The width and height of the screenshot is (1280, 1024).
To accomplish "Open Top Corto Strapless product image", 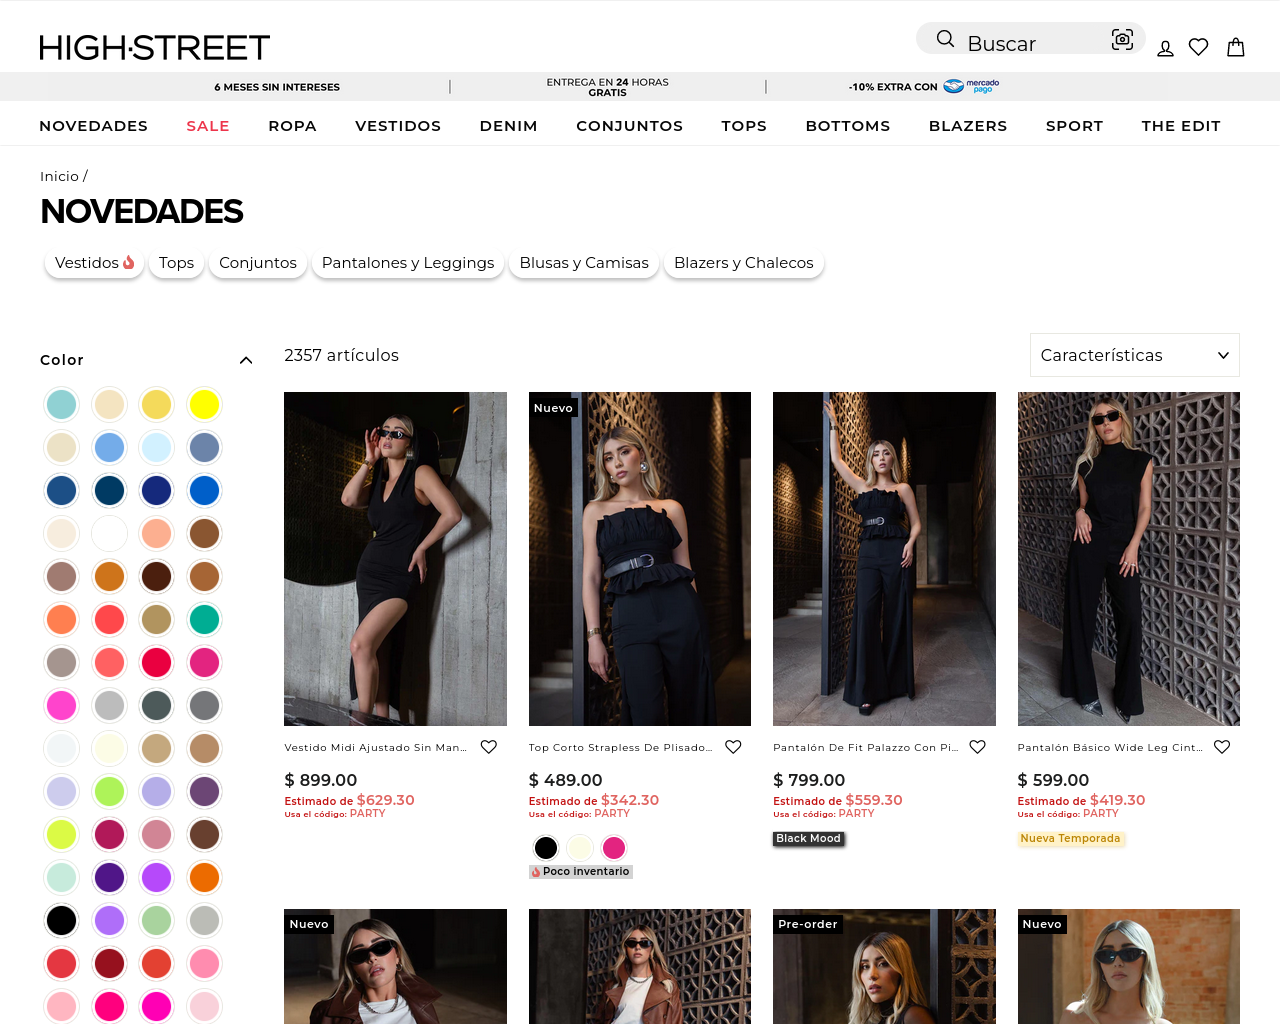I will coord(640,559).
